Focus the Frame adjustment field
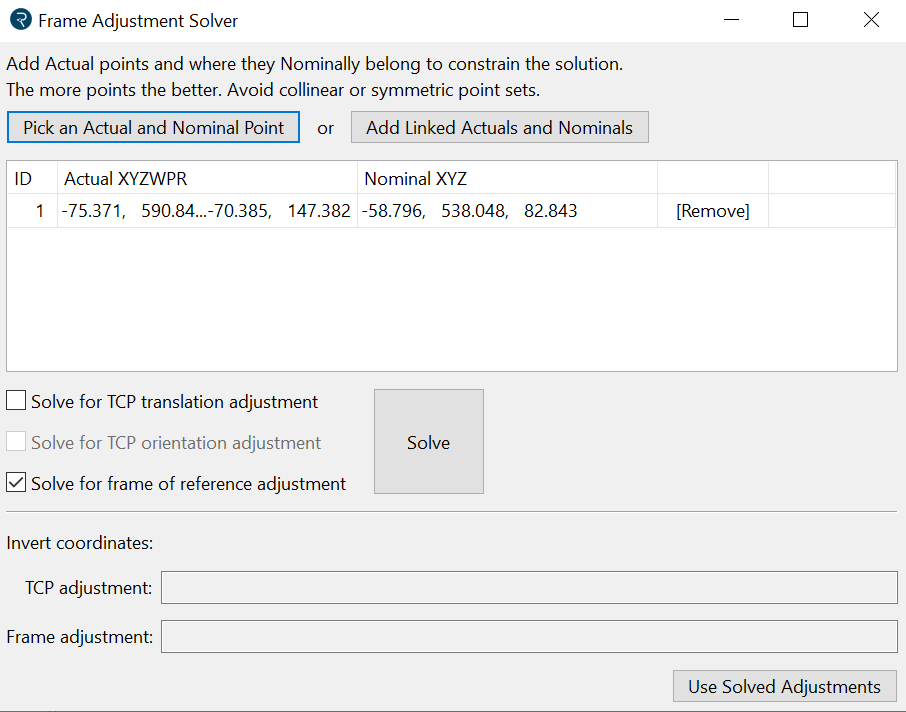The image size is (906, 712). (529, 636)
